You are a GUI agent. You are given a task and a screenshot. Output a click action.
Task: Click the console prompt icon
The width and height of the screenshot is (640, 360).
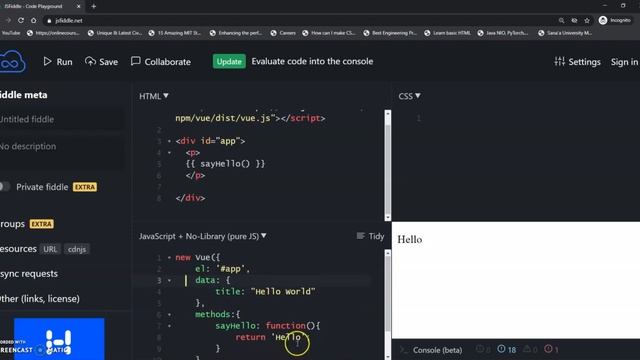[403, 350]
